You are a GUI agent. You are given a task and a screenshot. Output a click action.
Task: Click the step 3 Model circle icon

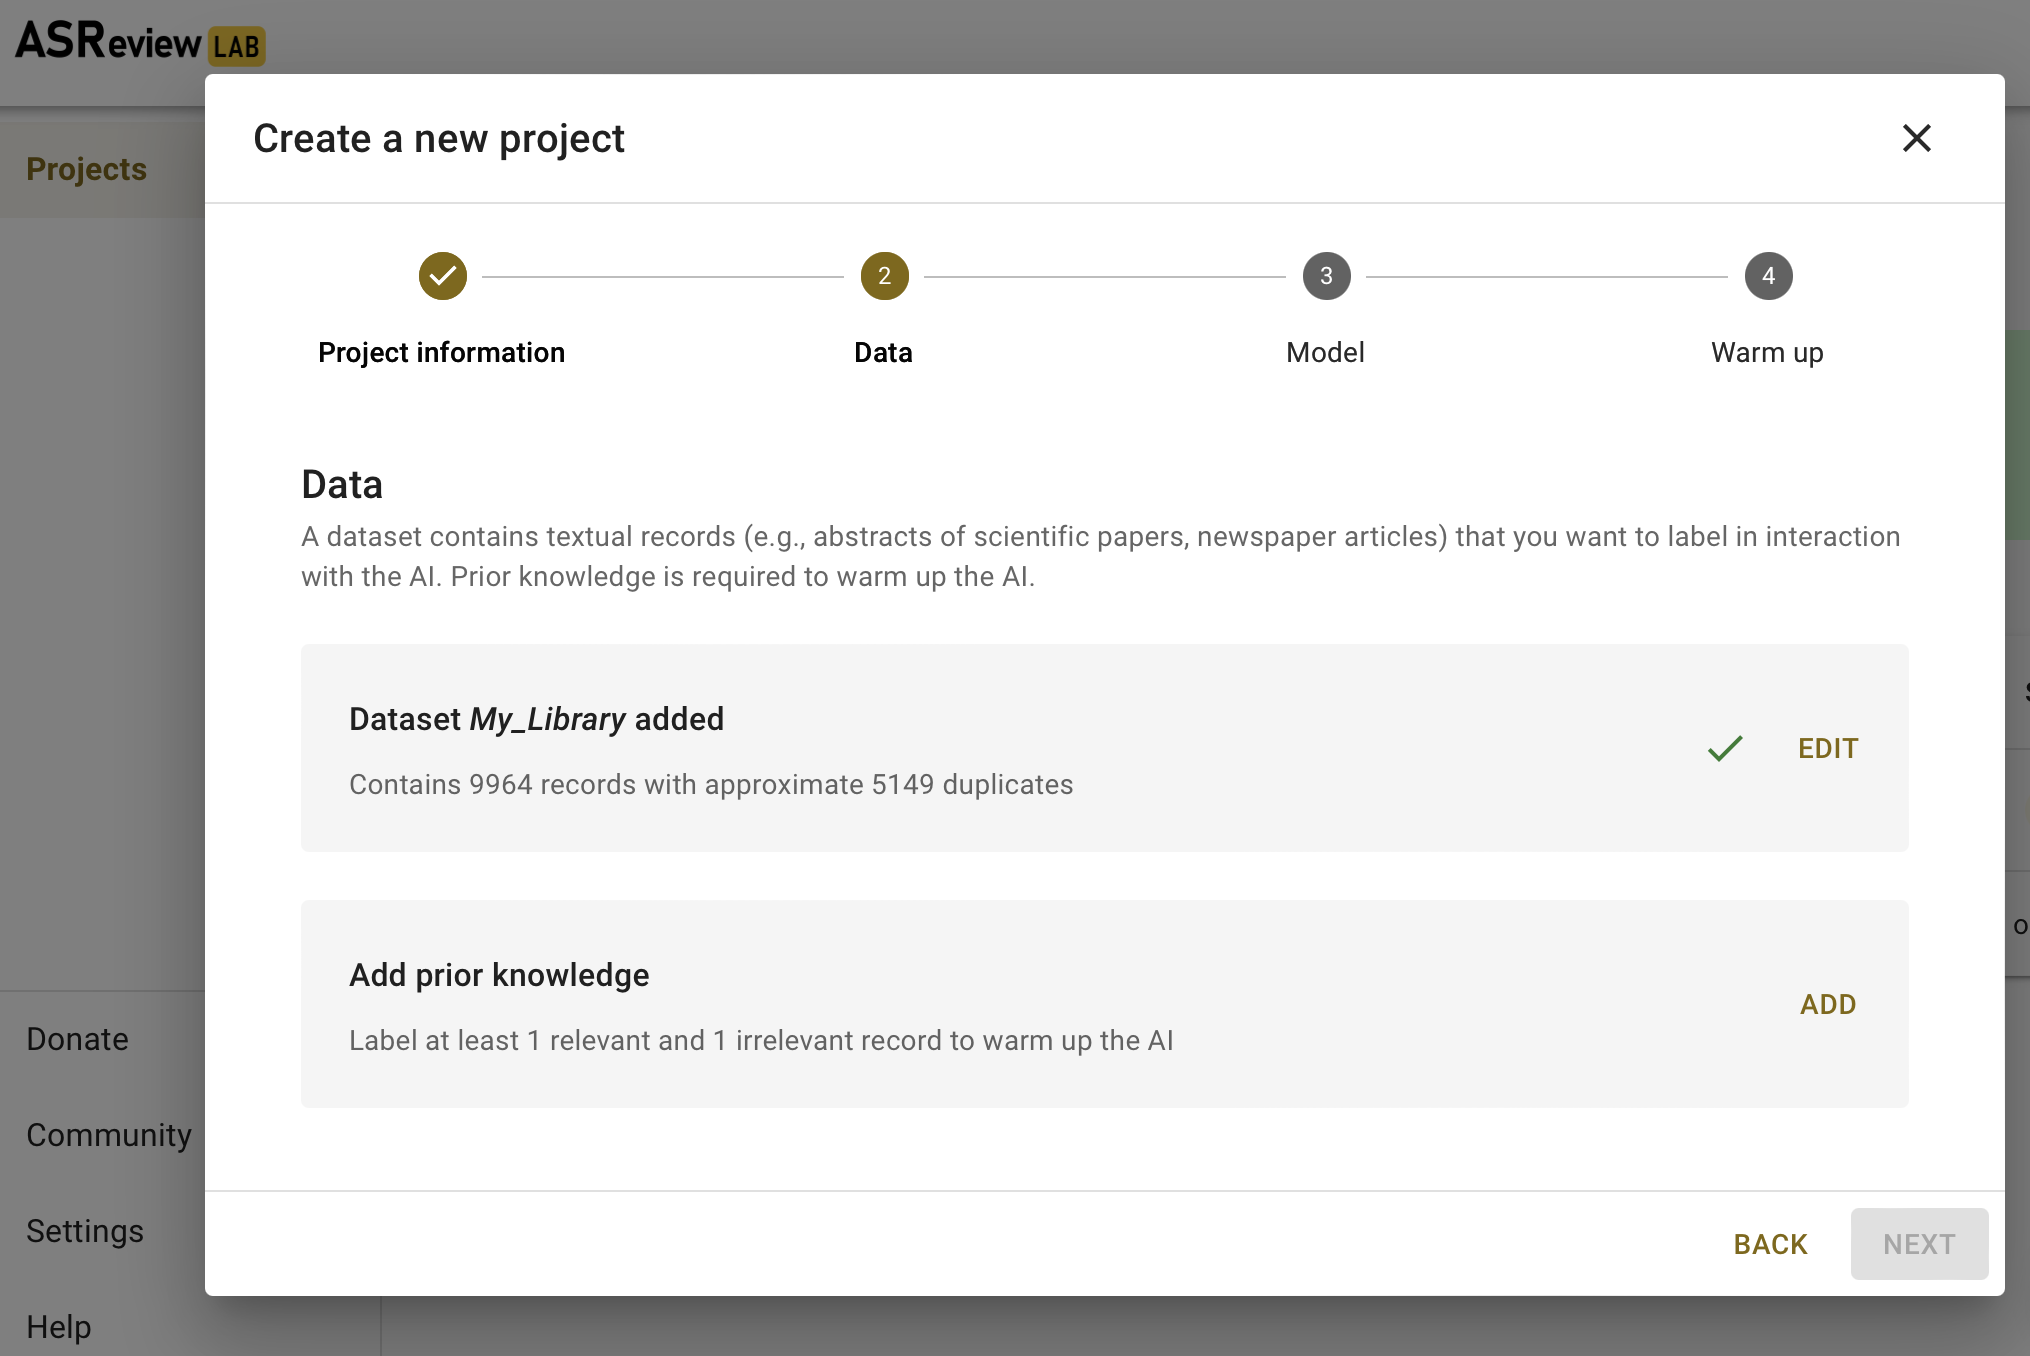pos(1326,276)
